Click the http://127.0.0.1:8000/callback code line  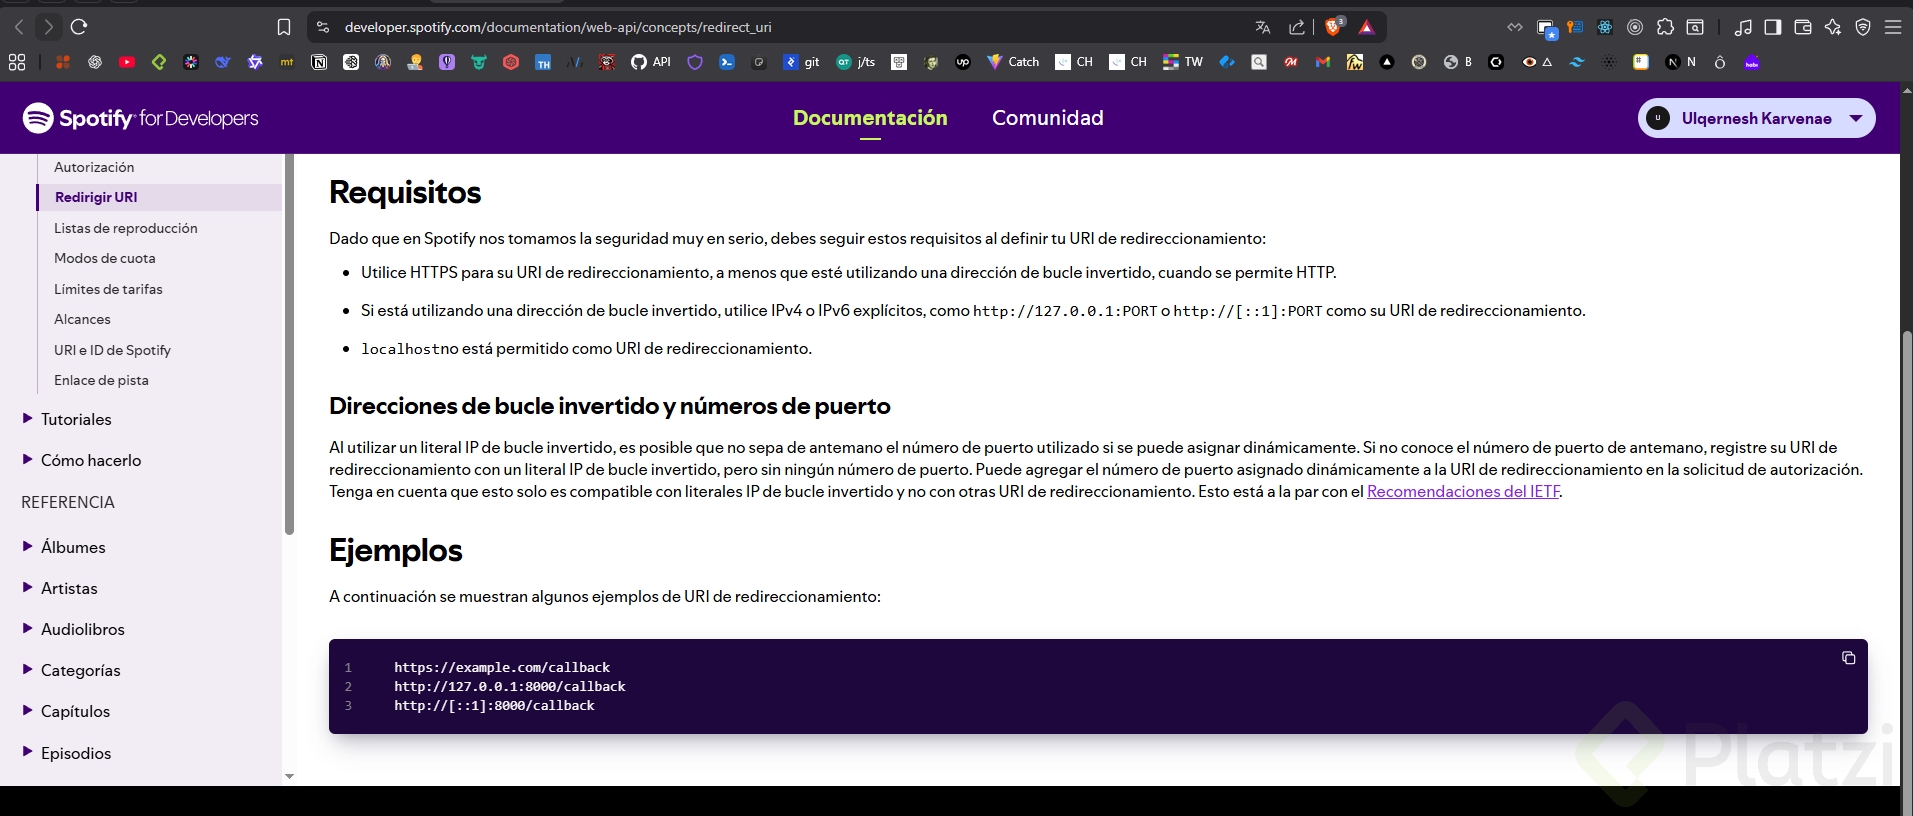click(x=510, y=686)
